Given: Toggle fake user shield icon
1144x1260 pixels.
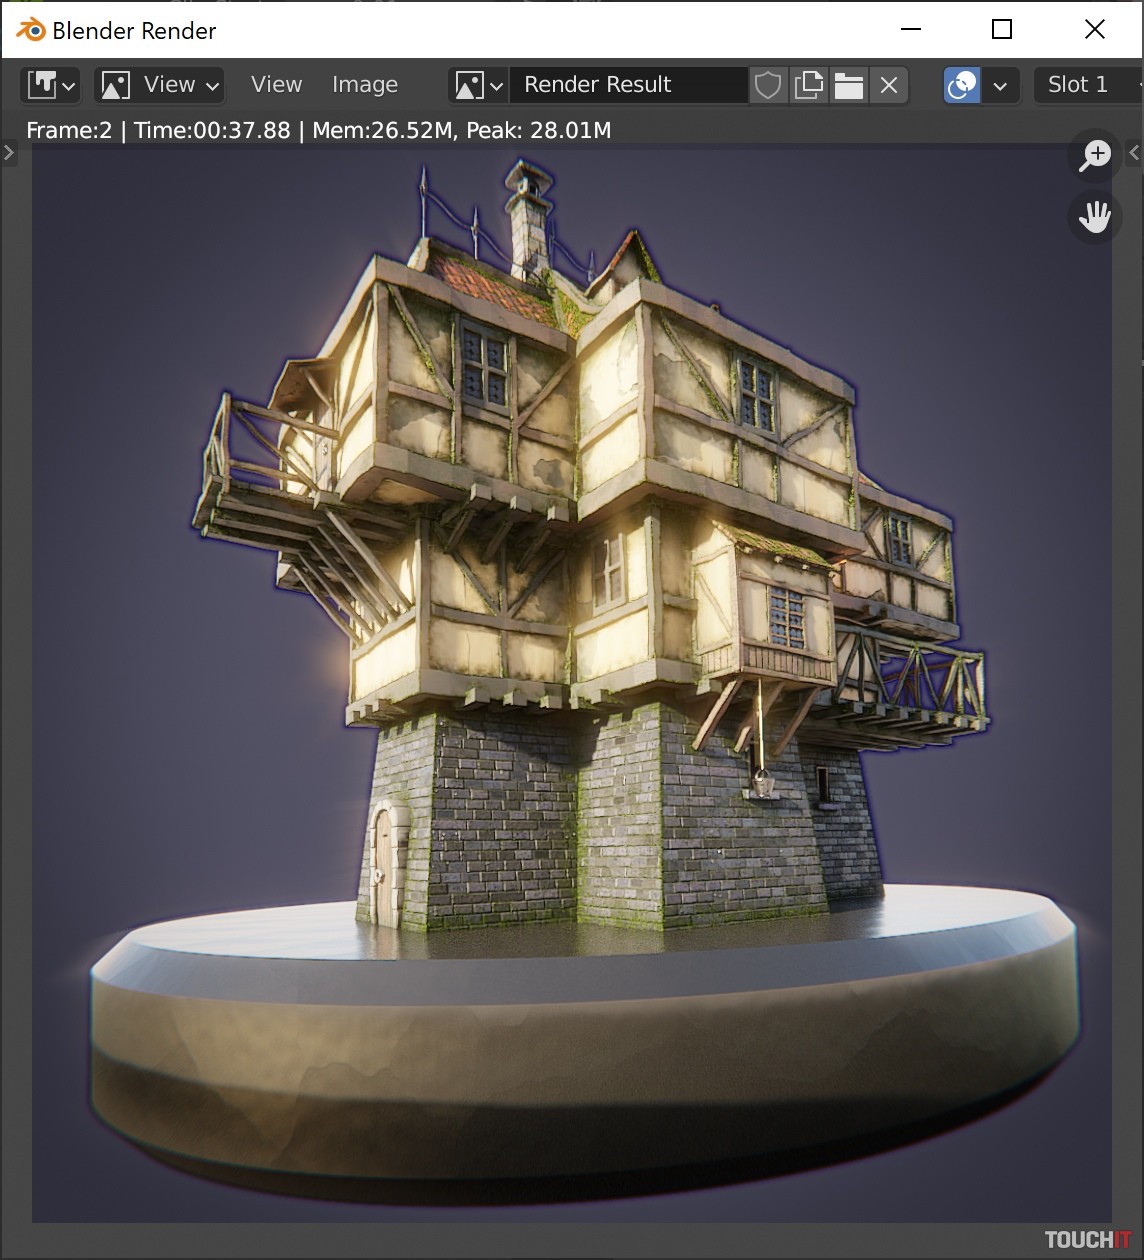Looking at the screenshot, I should [x=767, y=85].
